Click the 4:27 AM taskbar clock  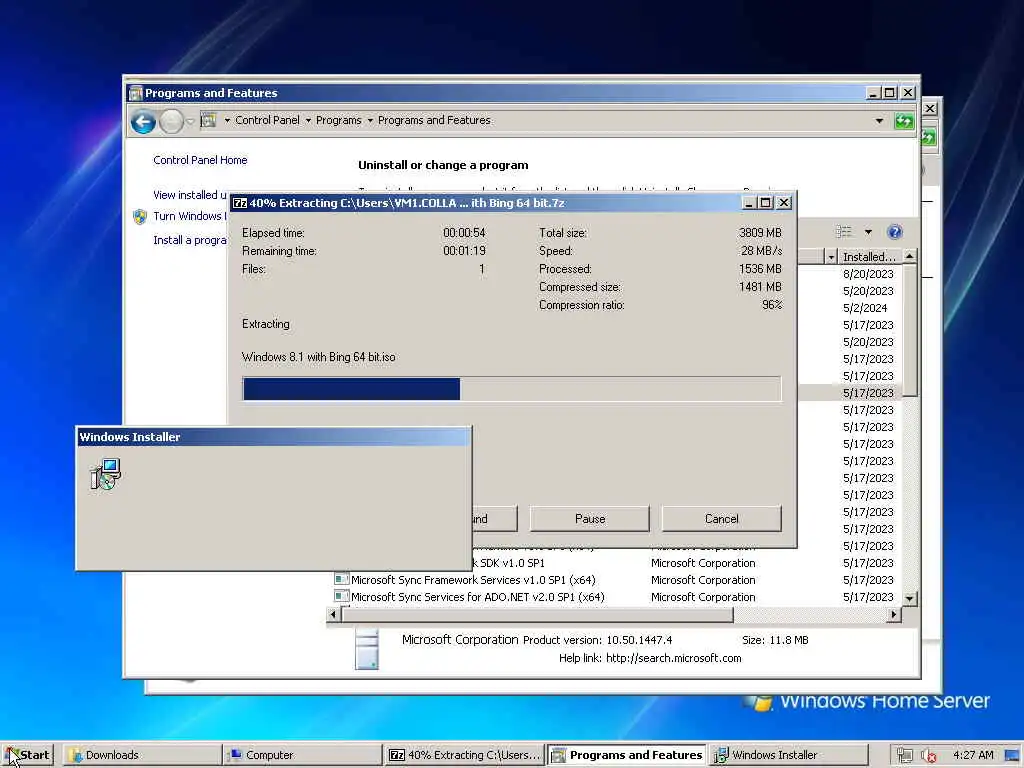pyautogui.click(x=973, y=755)
